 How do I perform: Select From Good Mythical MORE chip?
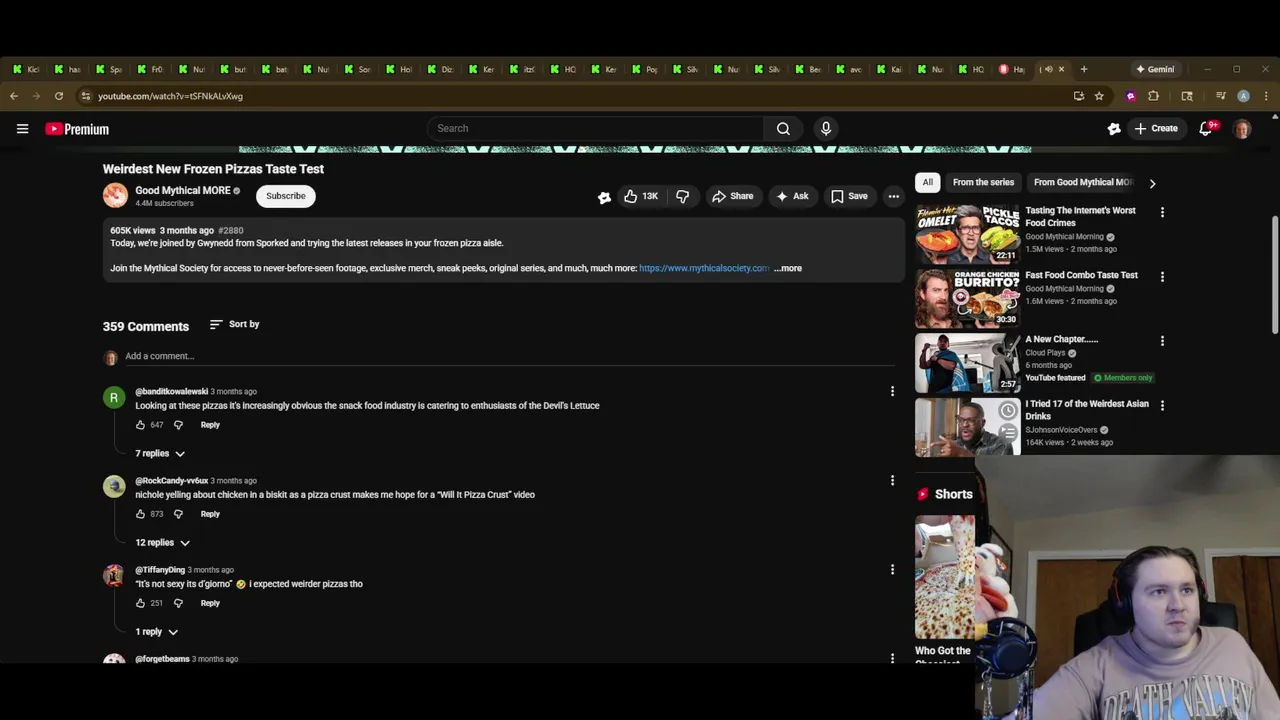[1082, 182]
